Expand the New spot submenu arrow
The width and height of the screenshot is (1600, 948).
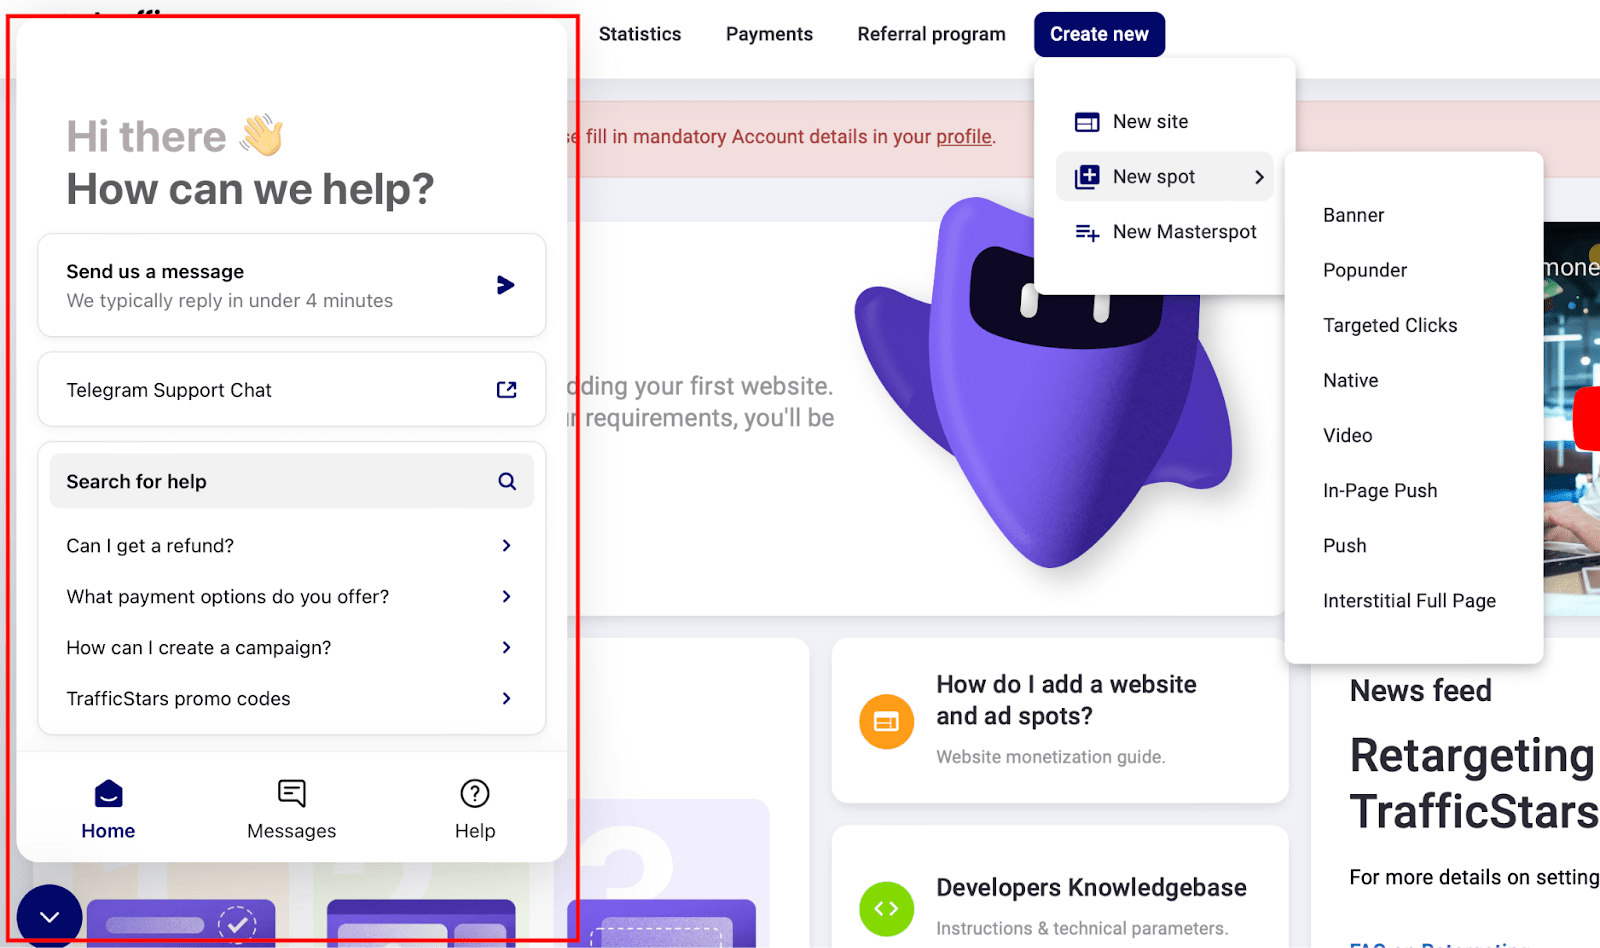point(1259,177)
